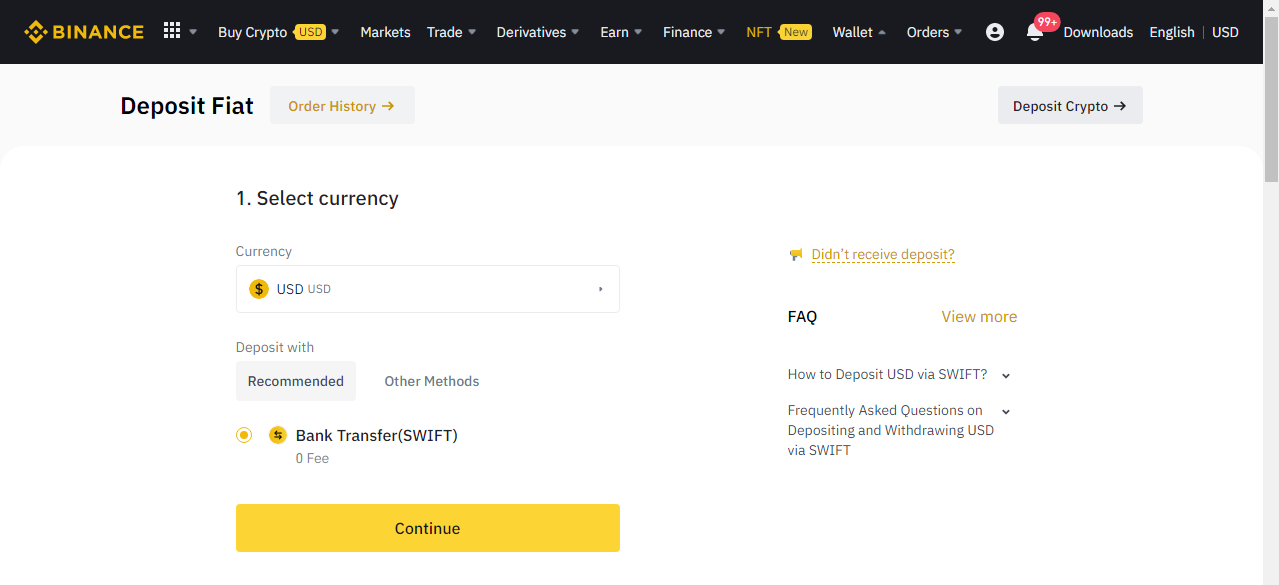Viewport: 1279px width, 585px height.
Task: Expand the Wallet dropdown menu
Action: click(859, 32)
